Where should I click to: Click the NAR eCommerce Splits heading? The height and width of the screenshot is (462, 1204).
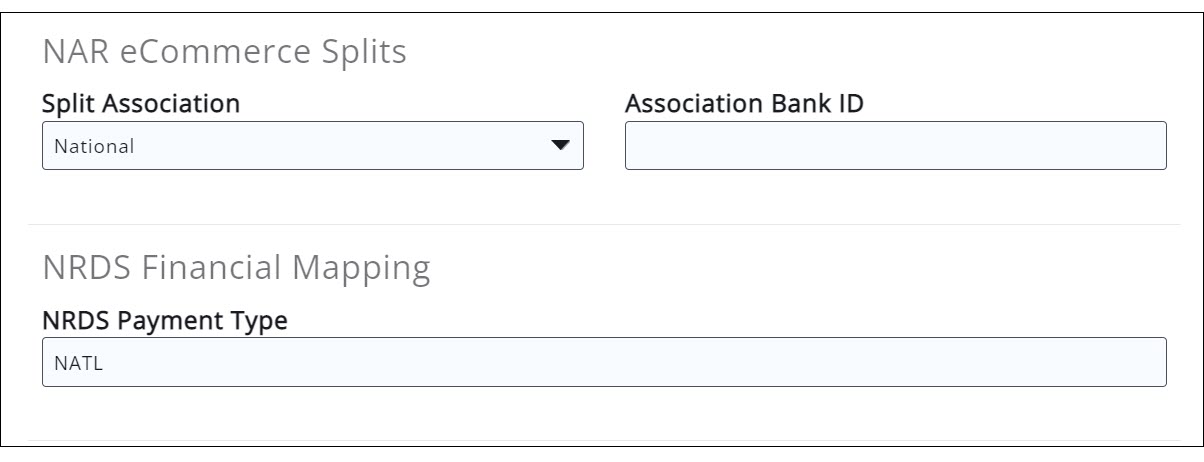click(x=224, y=52)
